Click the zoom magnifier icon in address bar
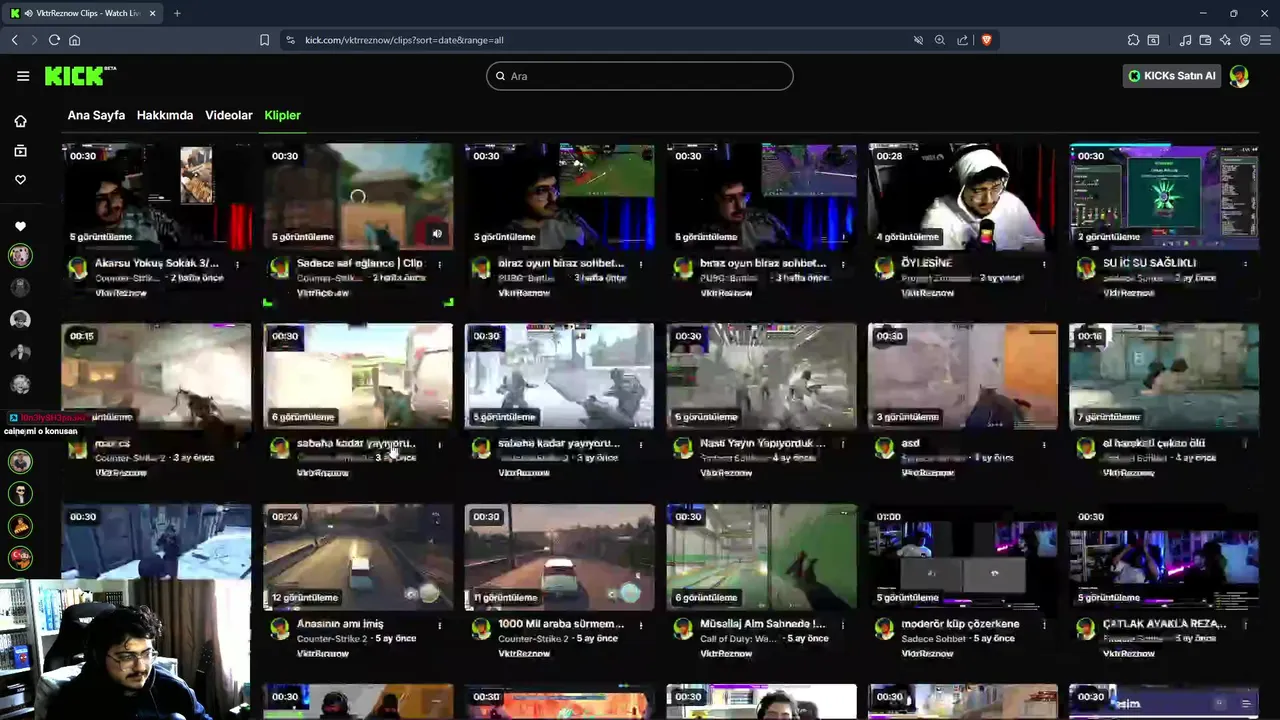The width and height of the screenshot is (1280, 720). [x=940, y=40]
